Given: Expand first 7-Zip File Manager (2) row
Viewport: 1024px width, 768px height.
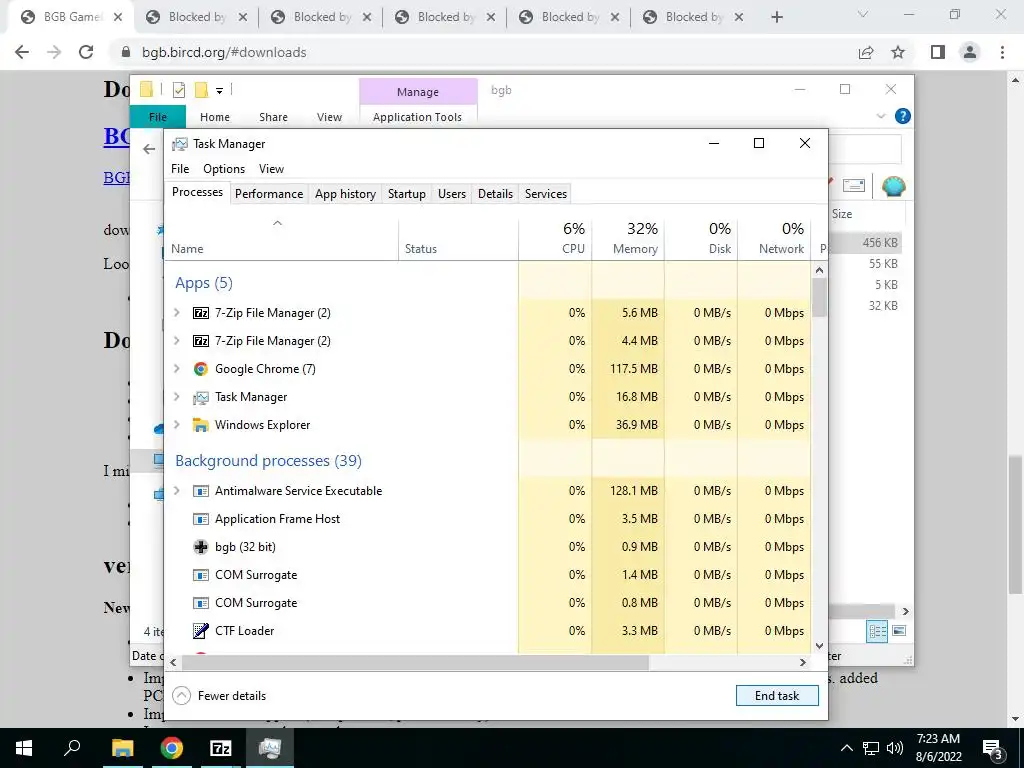Looking at the screenshot, I should pyautogui.click(x=176, y=313).
